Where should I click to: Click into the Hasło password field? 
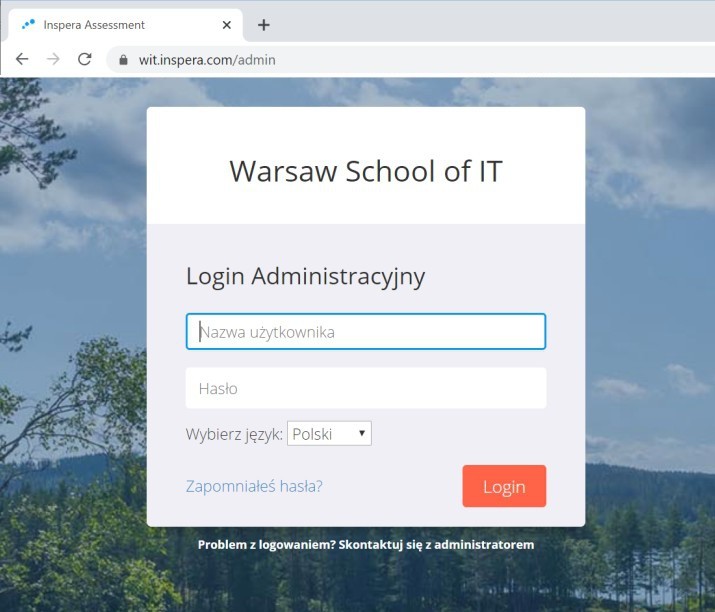coord(366,388)
